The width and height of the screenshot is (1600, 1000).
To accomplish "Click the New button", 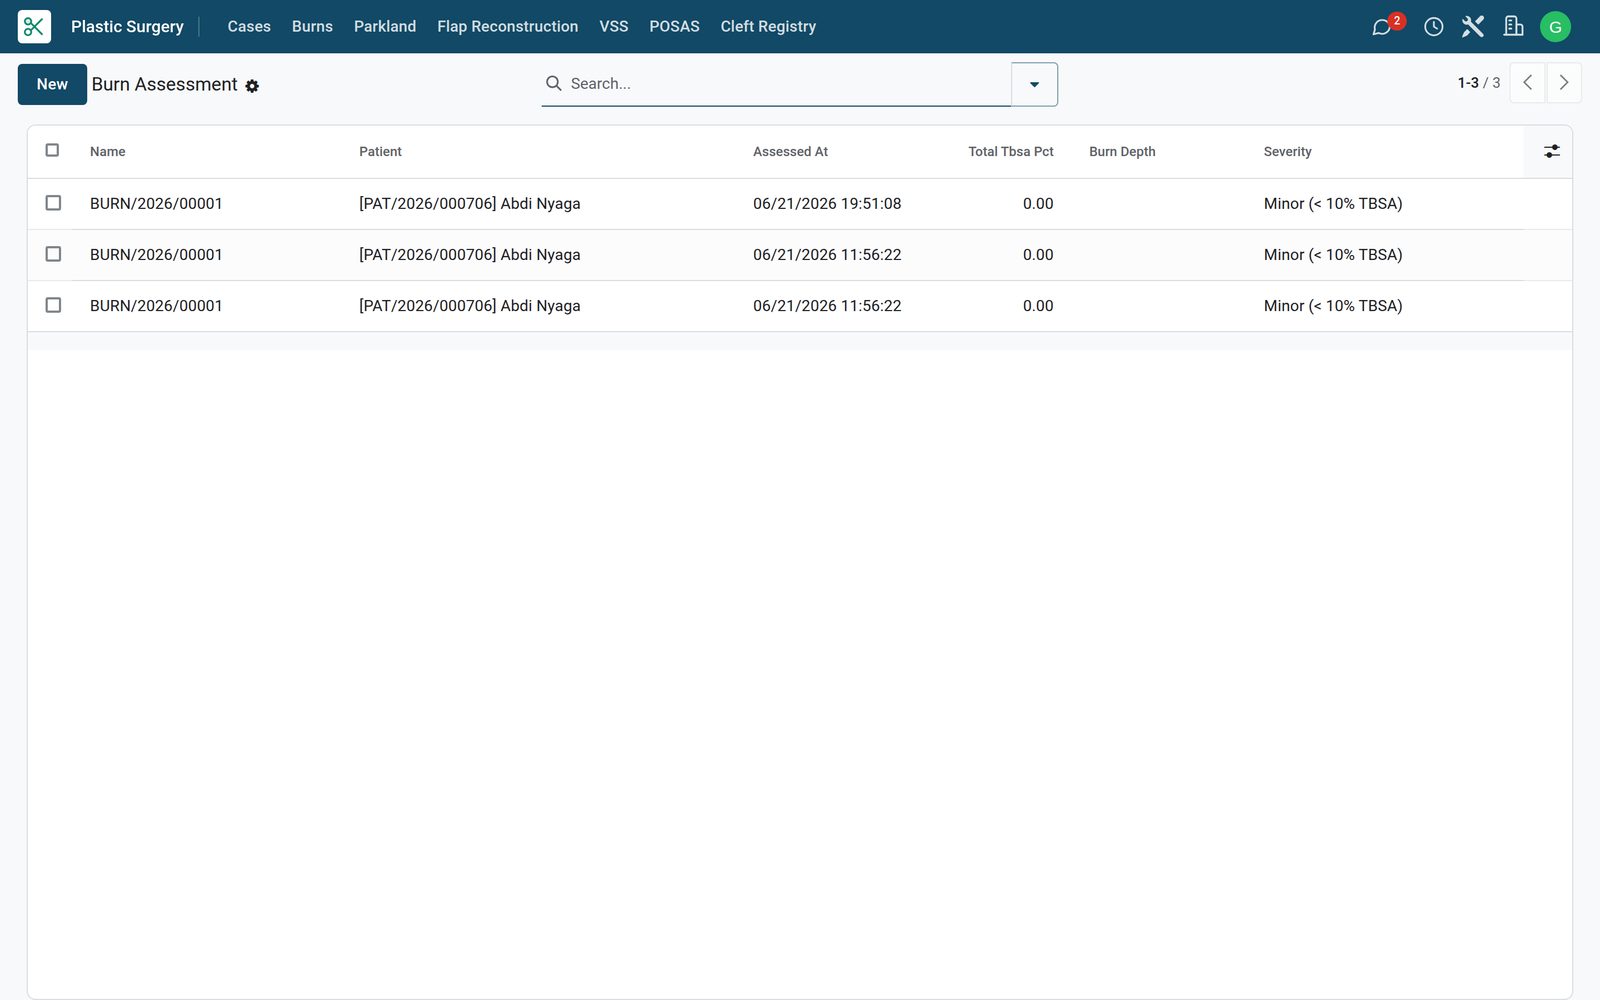I will [x=52, y=84].
